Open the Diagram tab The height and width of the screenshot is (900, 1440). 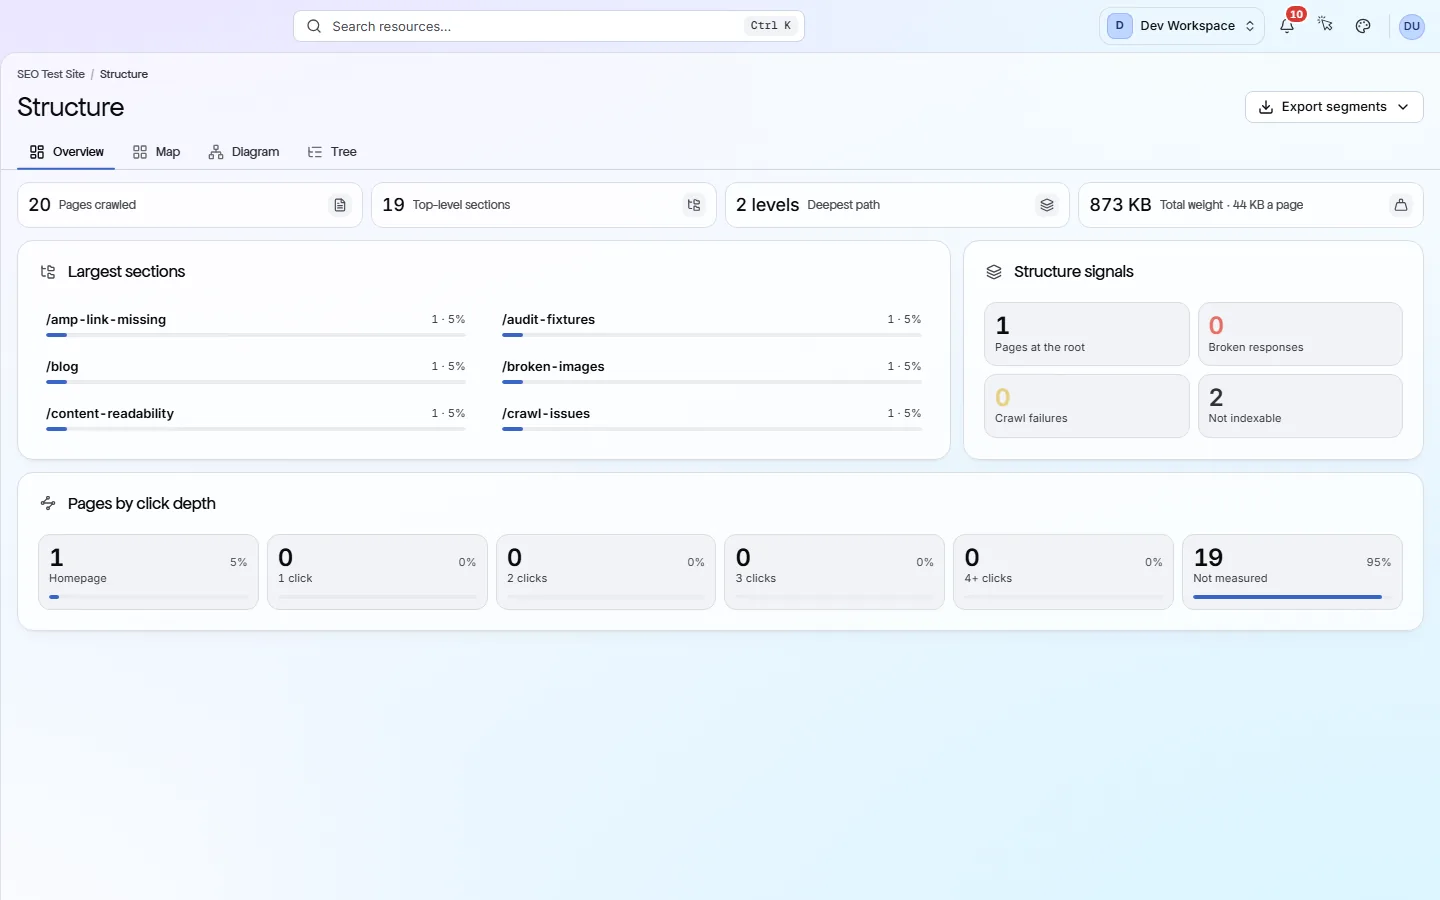click(244, 152)
